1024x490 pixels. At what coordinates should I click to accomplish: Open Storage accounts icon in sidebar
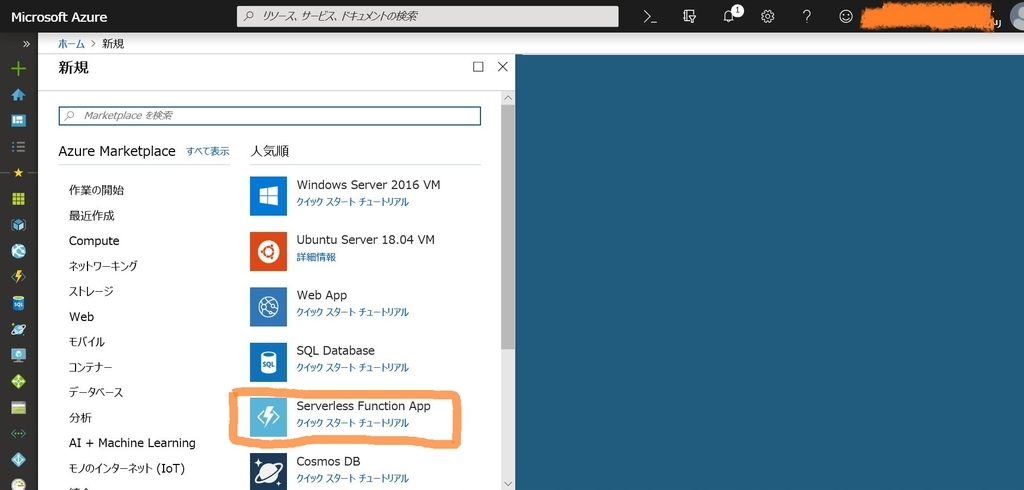click(18, 408)
